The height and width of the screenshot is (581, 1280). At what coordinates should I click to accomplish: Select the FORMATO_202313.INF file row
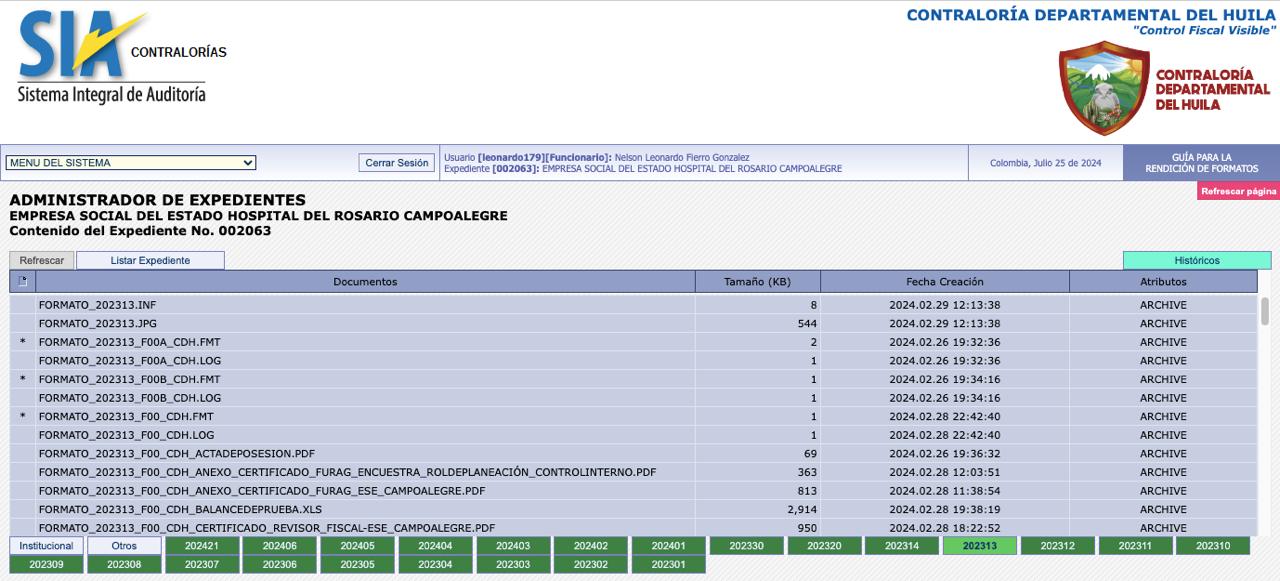tap(634, 305)
